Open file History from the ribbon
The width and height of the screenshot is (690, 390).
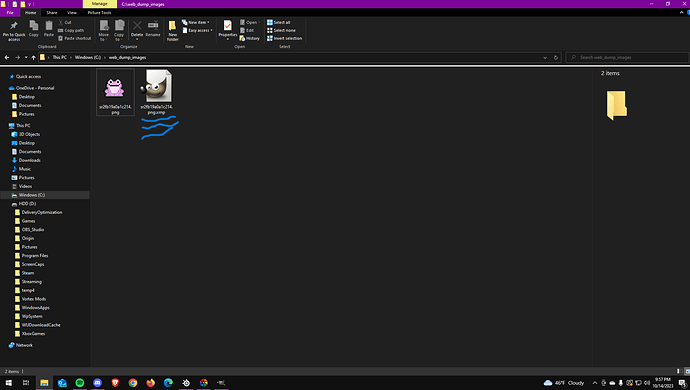coord(250,38)
